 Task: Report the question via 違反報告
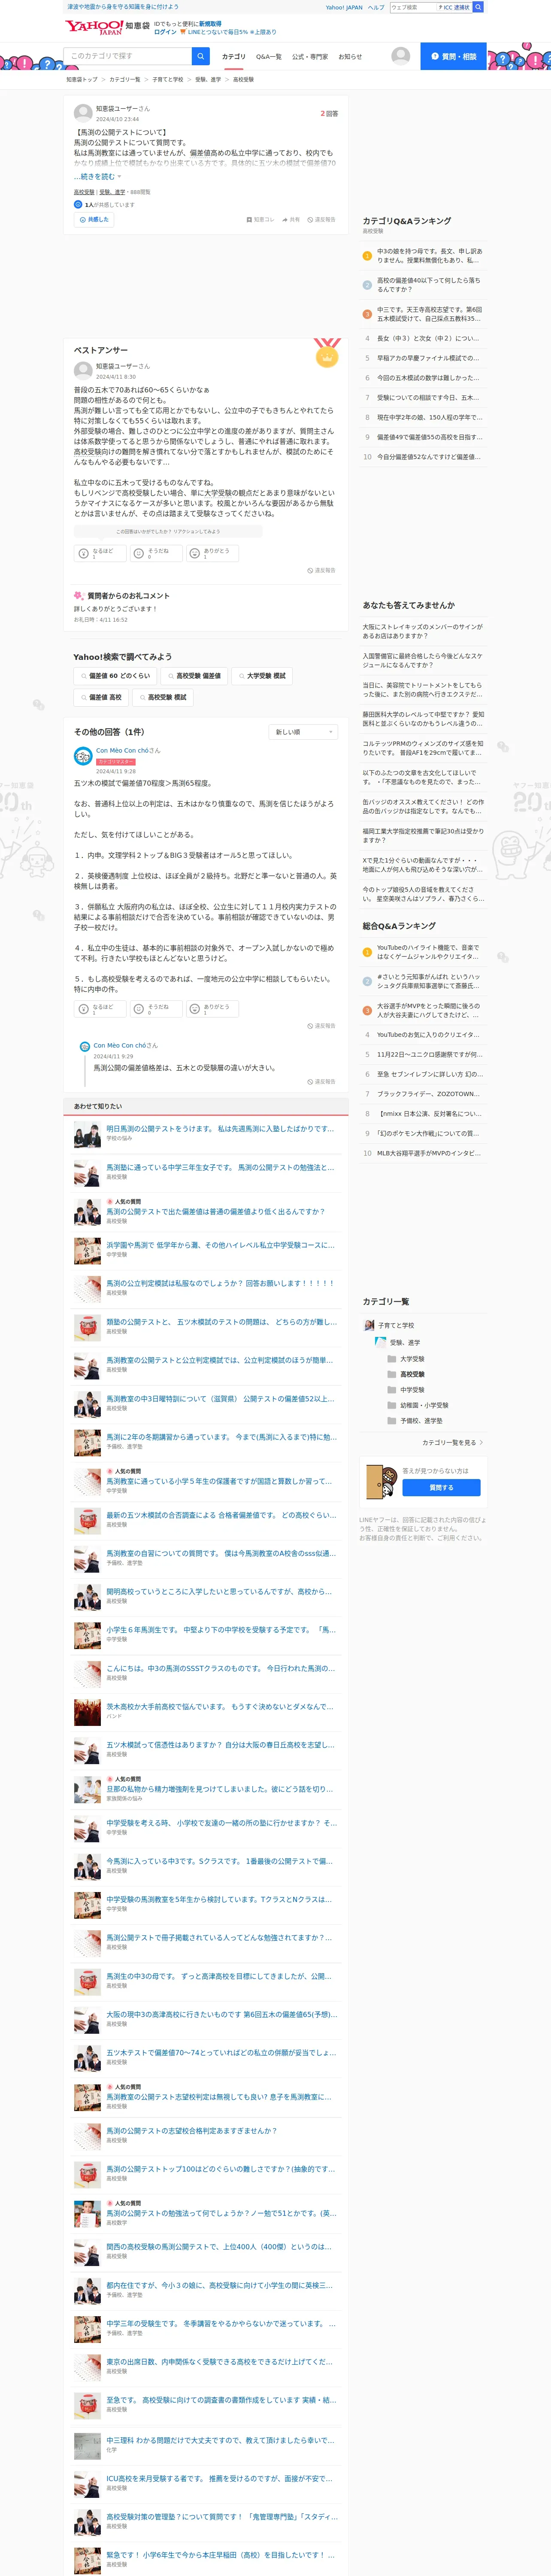point(321,219)
